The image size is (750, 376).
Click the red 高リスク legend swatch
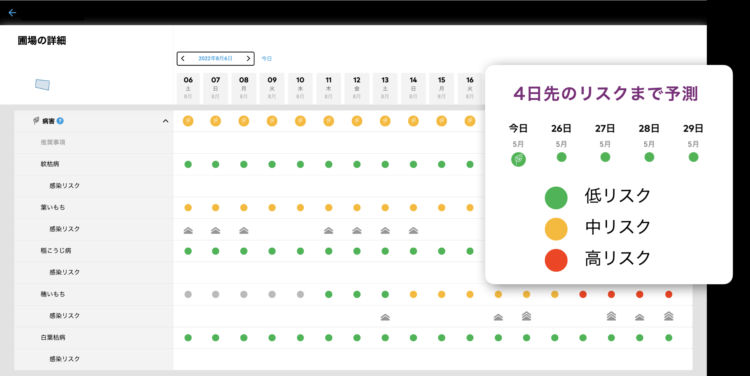pyautogui.click(x=556, y=260)
